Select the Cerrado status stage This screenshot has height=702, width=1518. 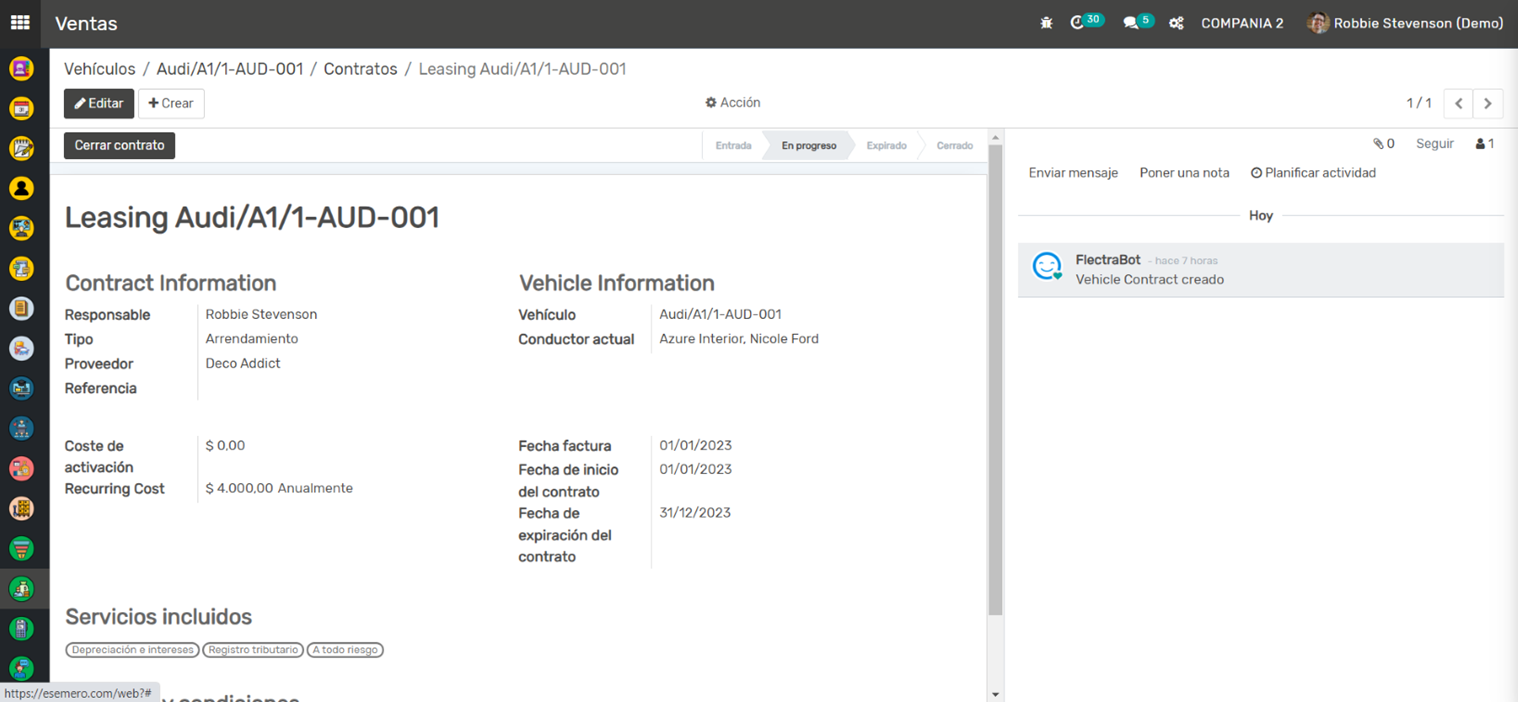tap(954, 146)
